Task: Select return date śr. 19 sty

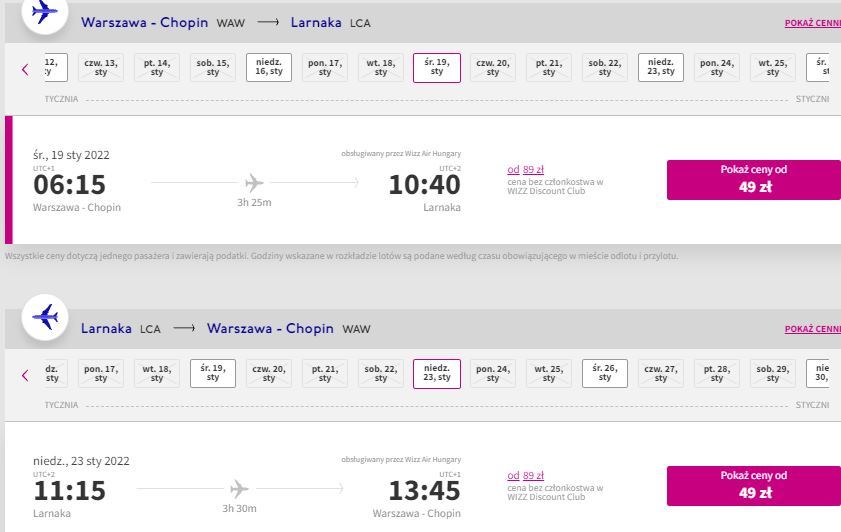Action: tap(213, 373)
